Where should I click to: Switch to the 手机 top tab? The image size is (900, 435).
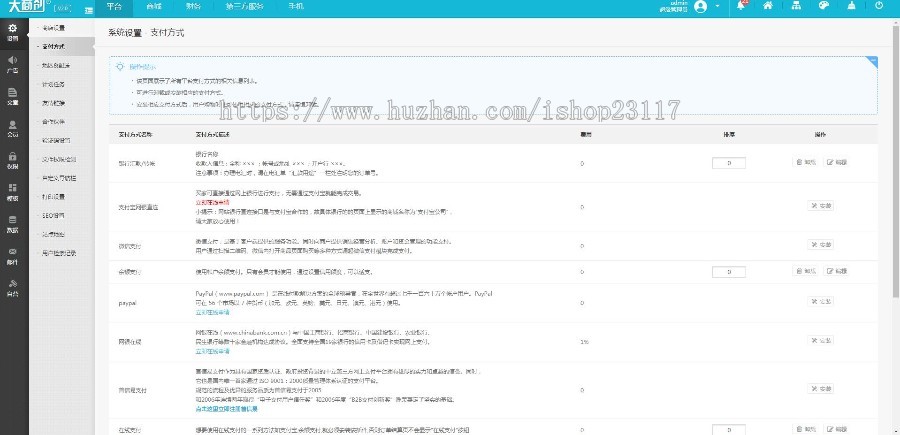click(296, 7)
